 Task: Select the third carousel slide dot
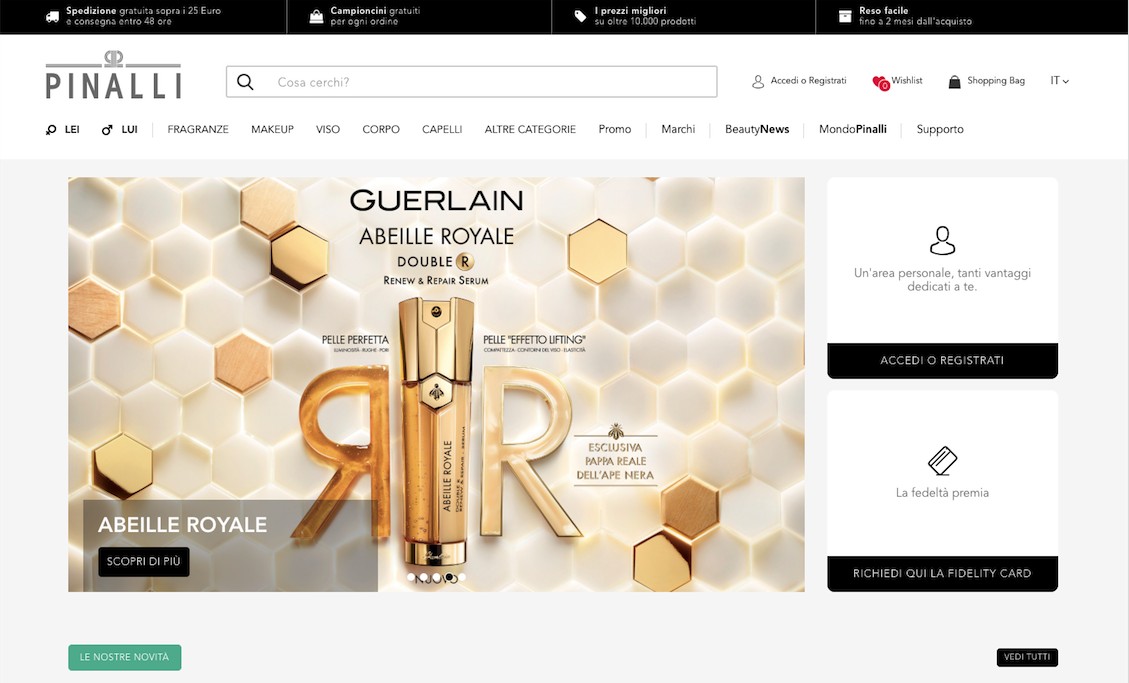[436, 577]
